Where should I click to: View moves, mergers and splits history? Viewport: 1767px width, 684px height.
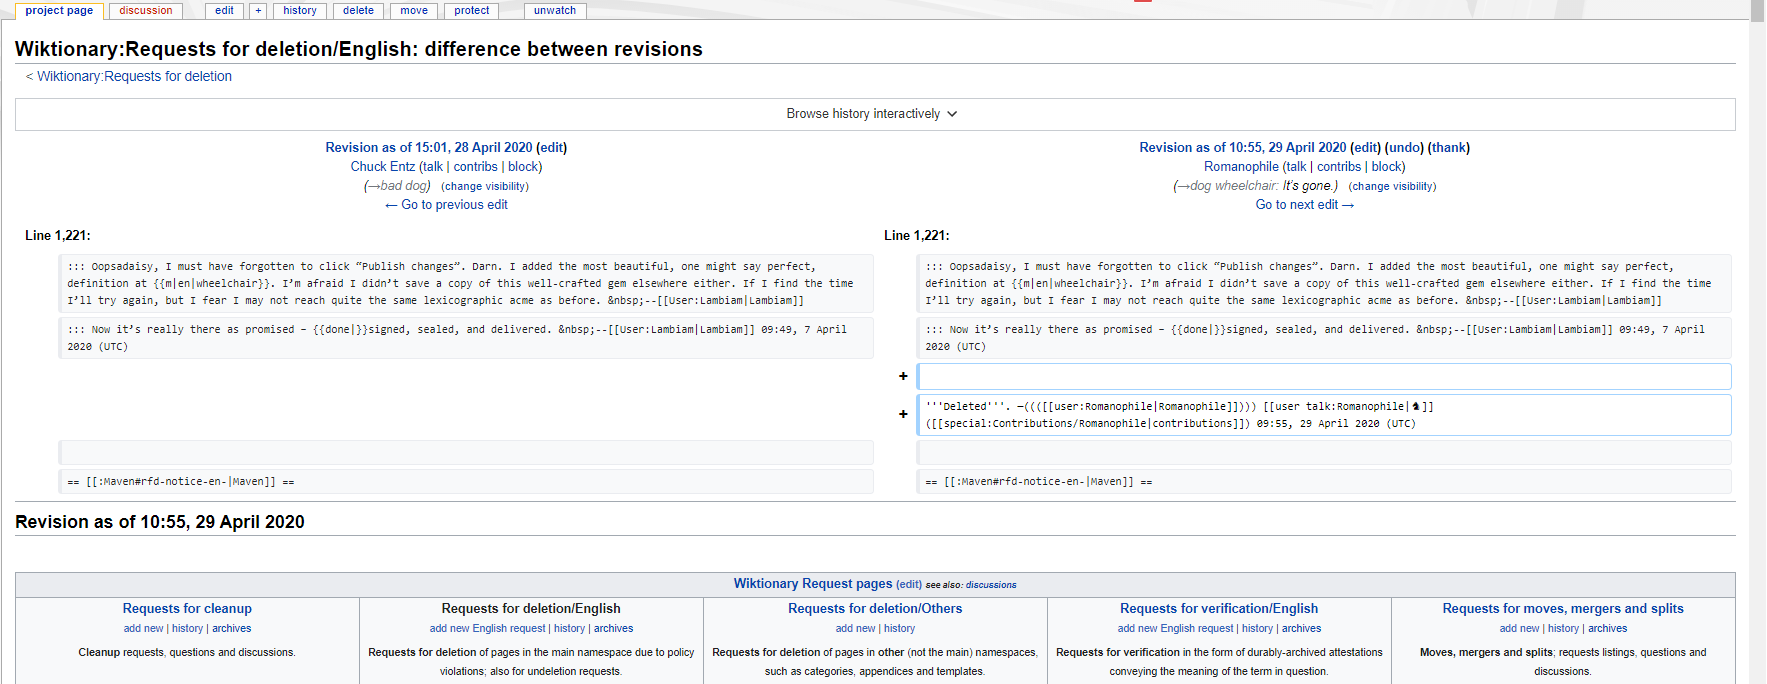click(x=1563, y=629)
